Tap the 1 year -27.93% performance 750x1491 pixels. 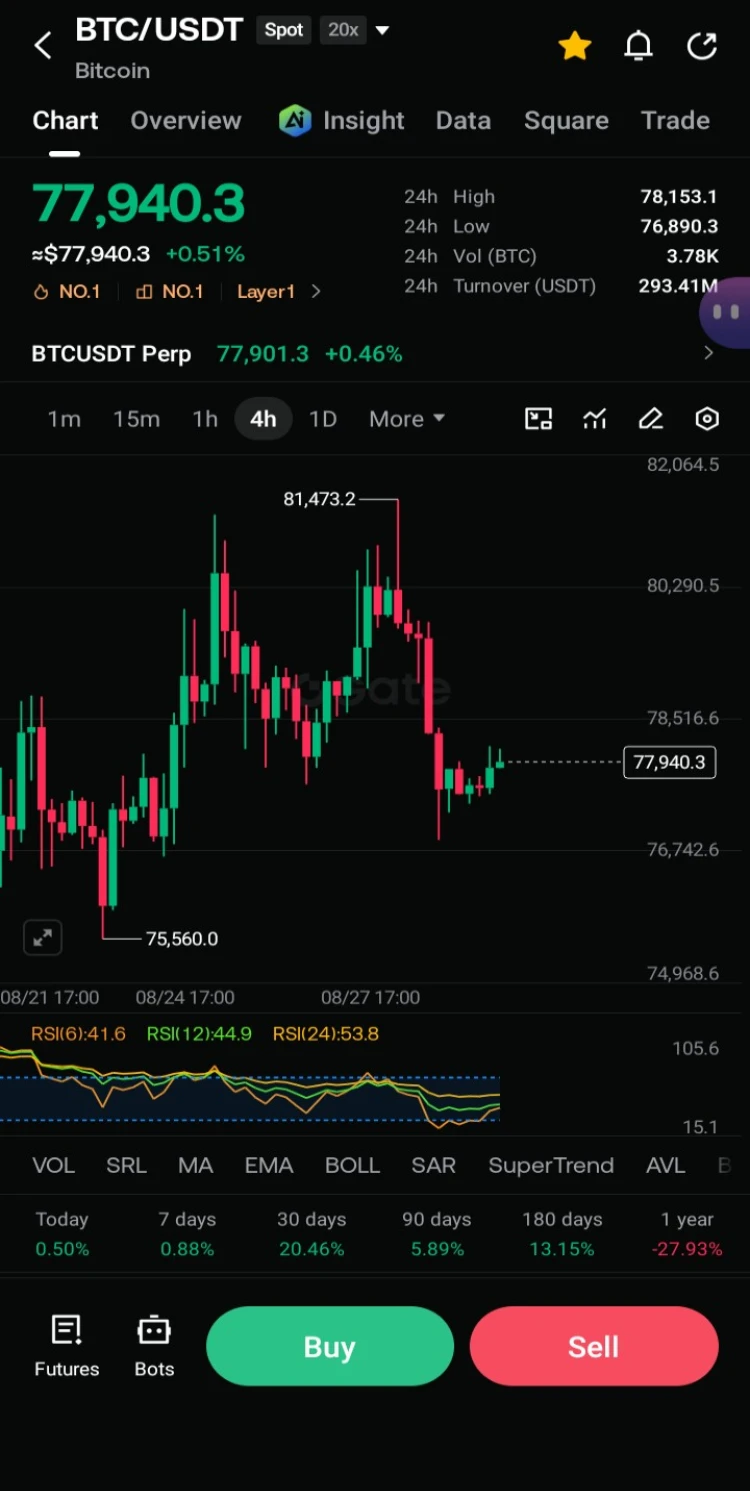[687, 1234]
